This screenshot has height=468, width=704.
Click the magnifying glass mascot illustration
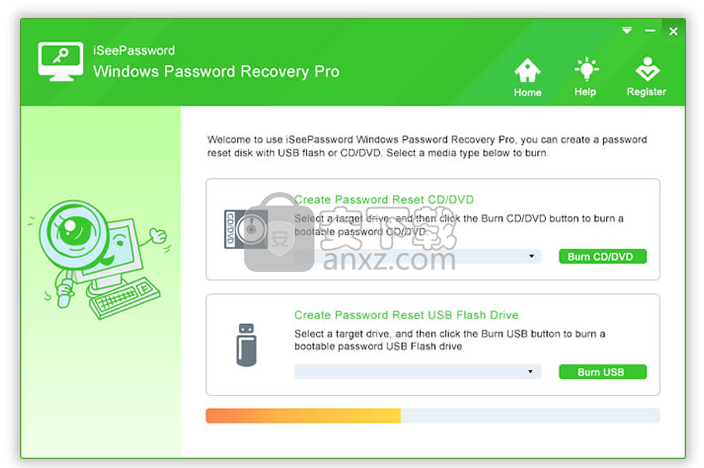(100, 260)
